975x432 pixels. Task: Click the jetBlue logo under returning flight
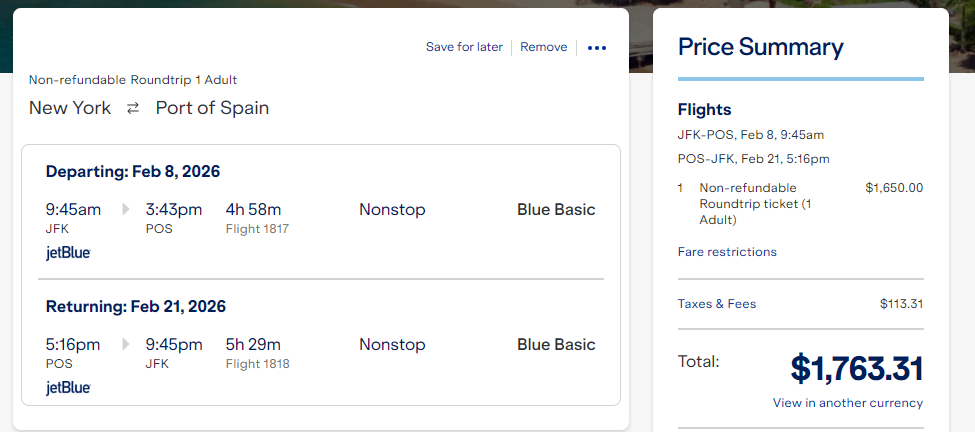tap(68, 388)
